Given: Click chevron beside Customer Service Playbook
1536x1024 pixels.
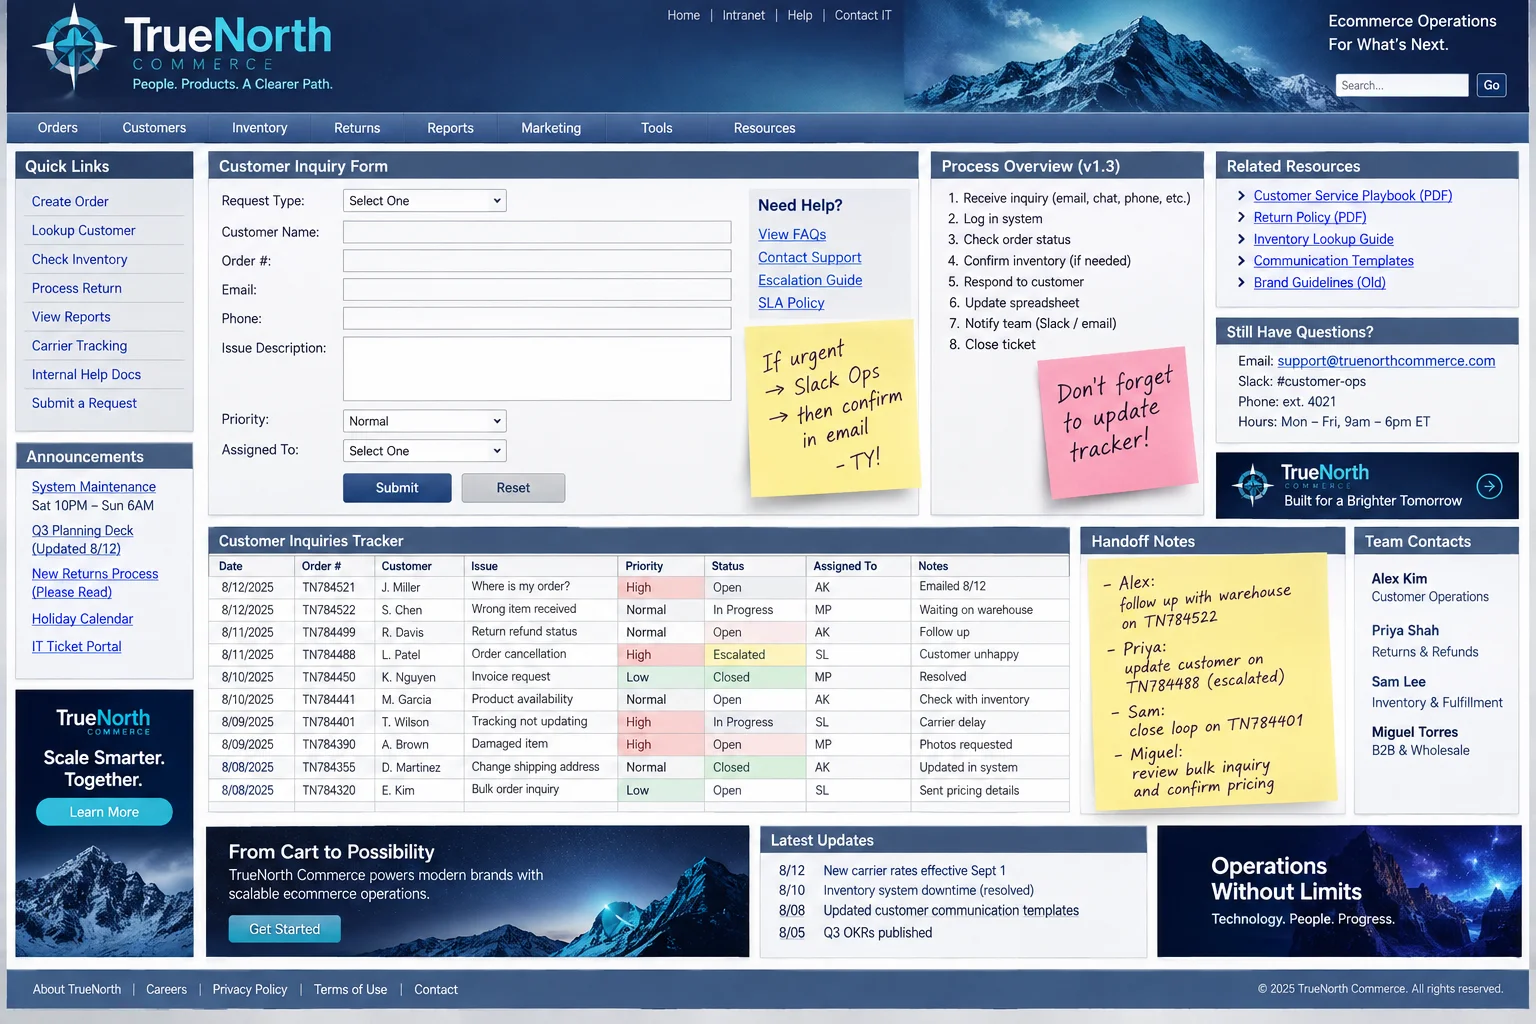Looking at the screenshot, I should (x=1241, y=196).
